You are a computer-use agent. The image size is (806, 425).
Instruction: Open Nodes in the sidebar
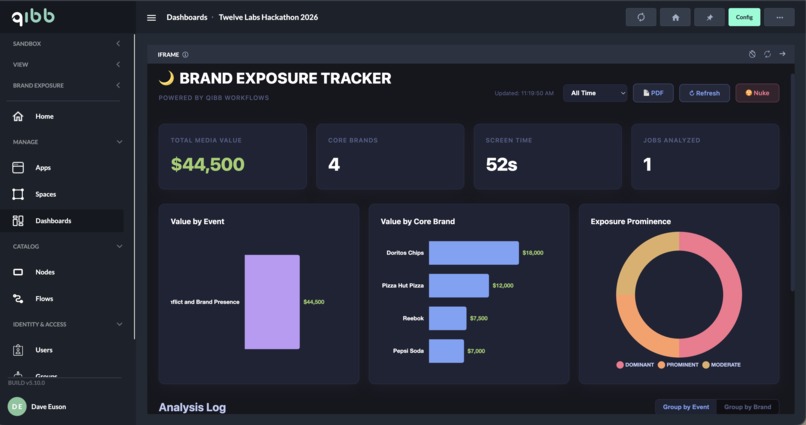point(62,272)
